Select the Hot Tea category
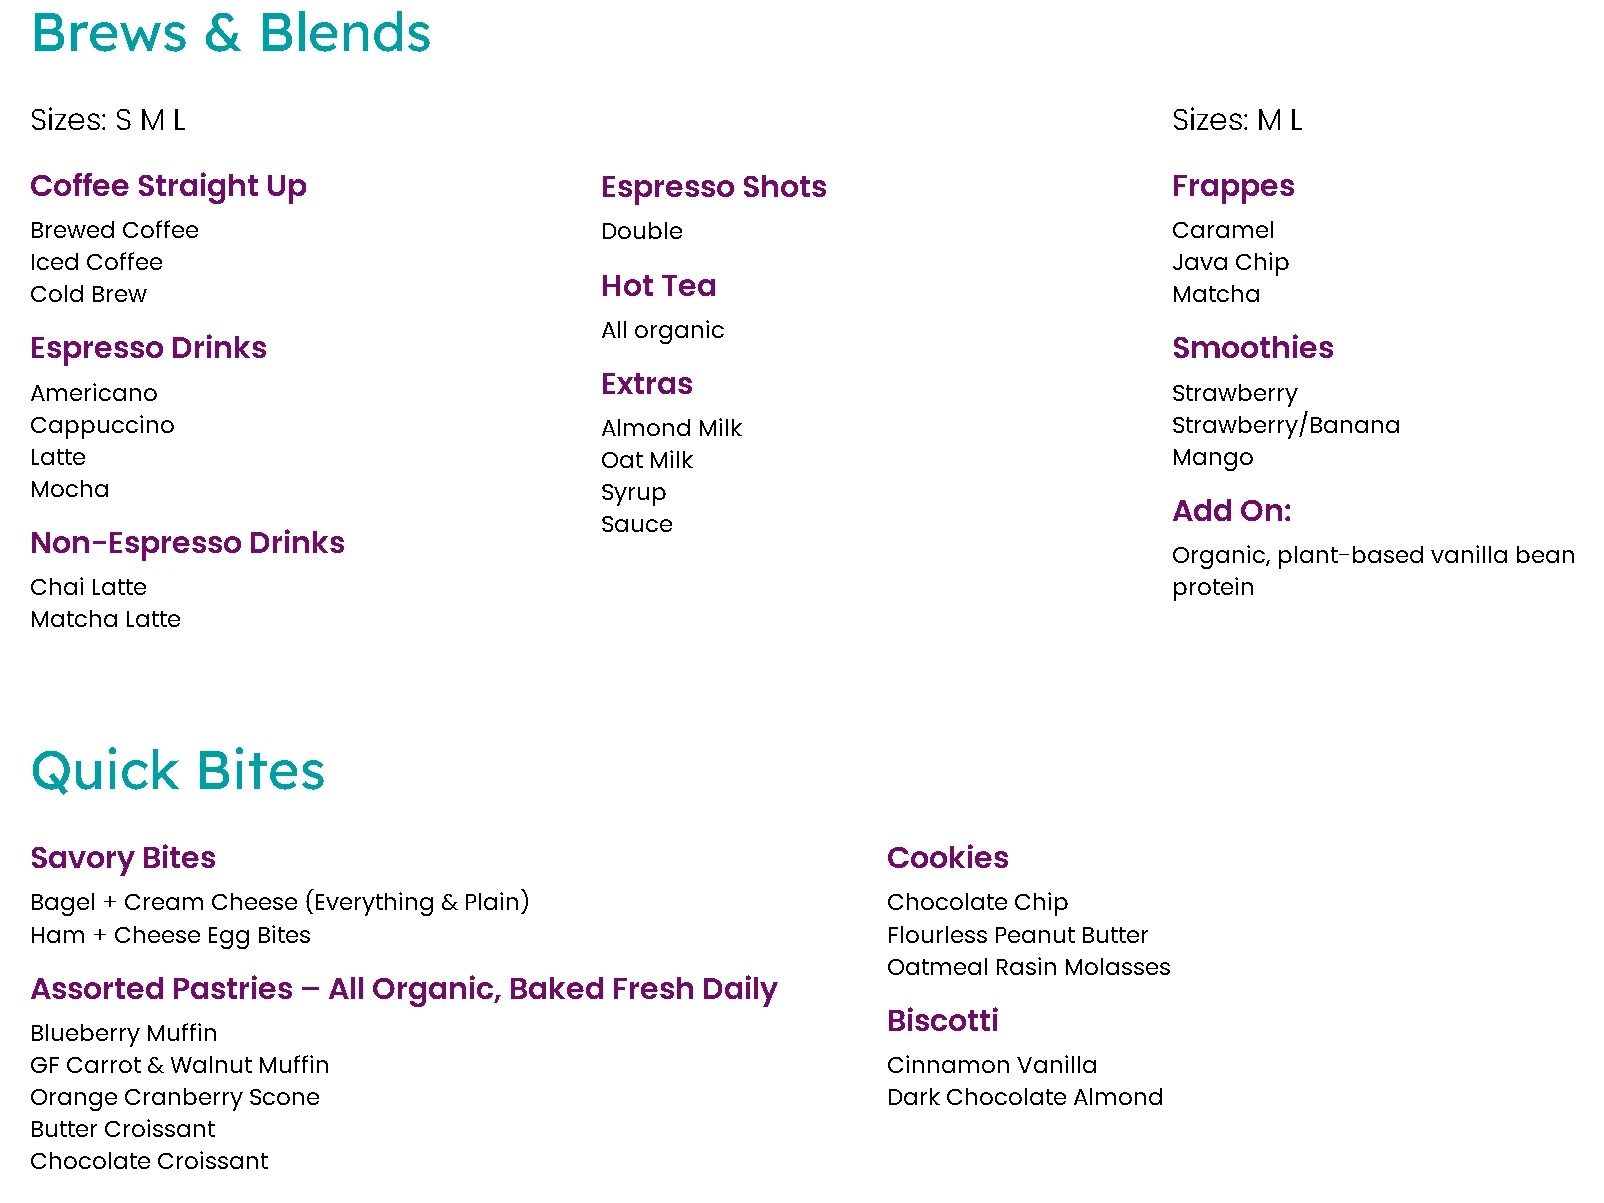The height and width of the screenshot is (1203, 1604). click(658, 286)
